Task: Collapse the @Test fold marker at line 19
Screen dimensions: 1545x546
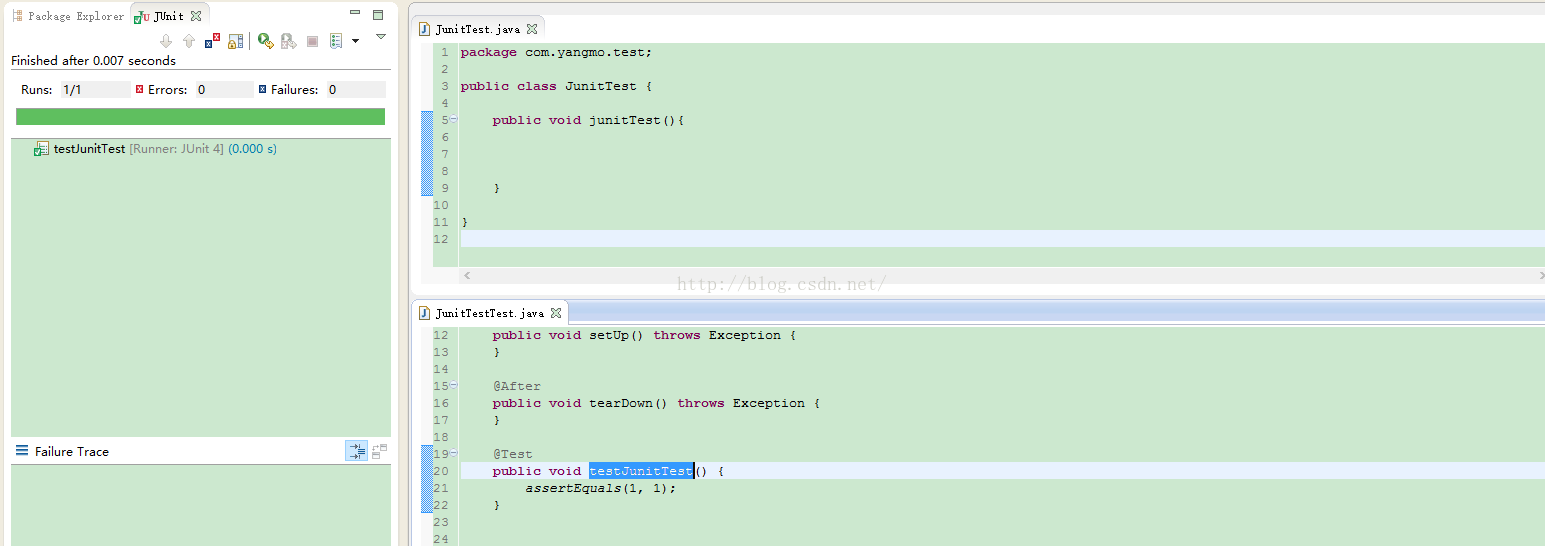Action: 454,453
